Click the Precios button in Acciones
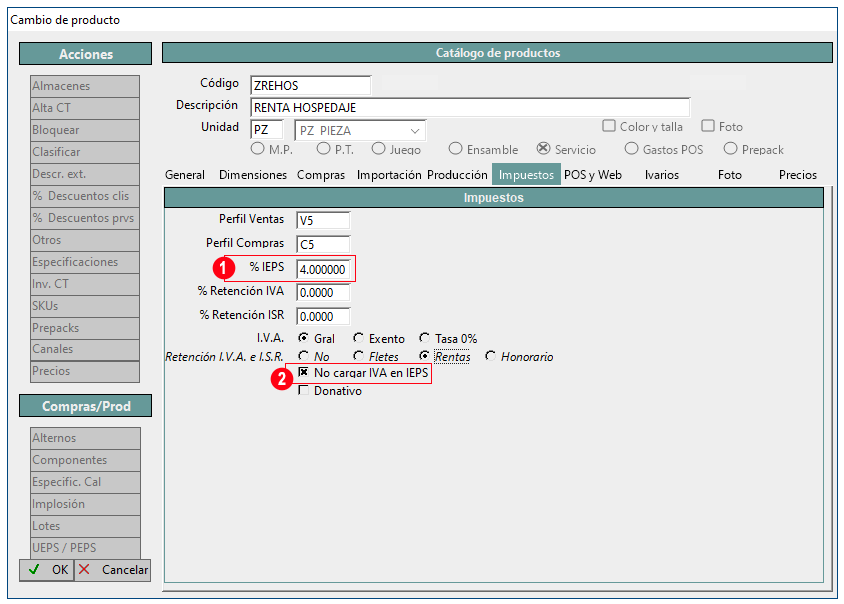This screenshot has width=844, height=604. [85, 371]
